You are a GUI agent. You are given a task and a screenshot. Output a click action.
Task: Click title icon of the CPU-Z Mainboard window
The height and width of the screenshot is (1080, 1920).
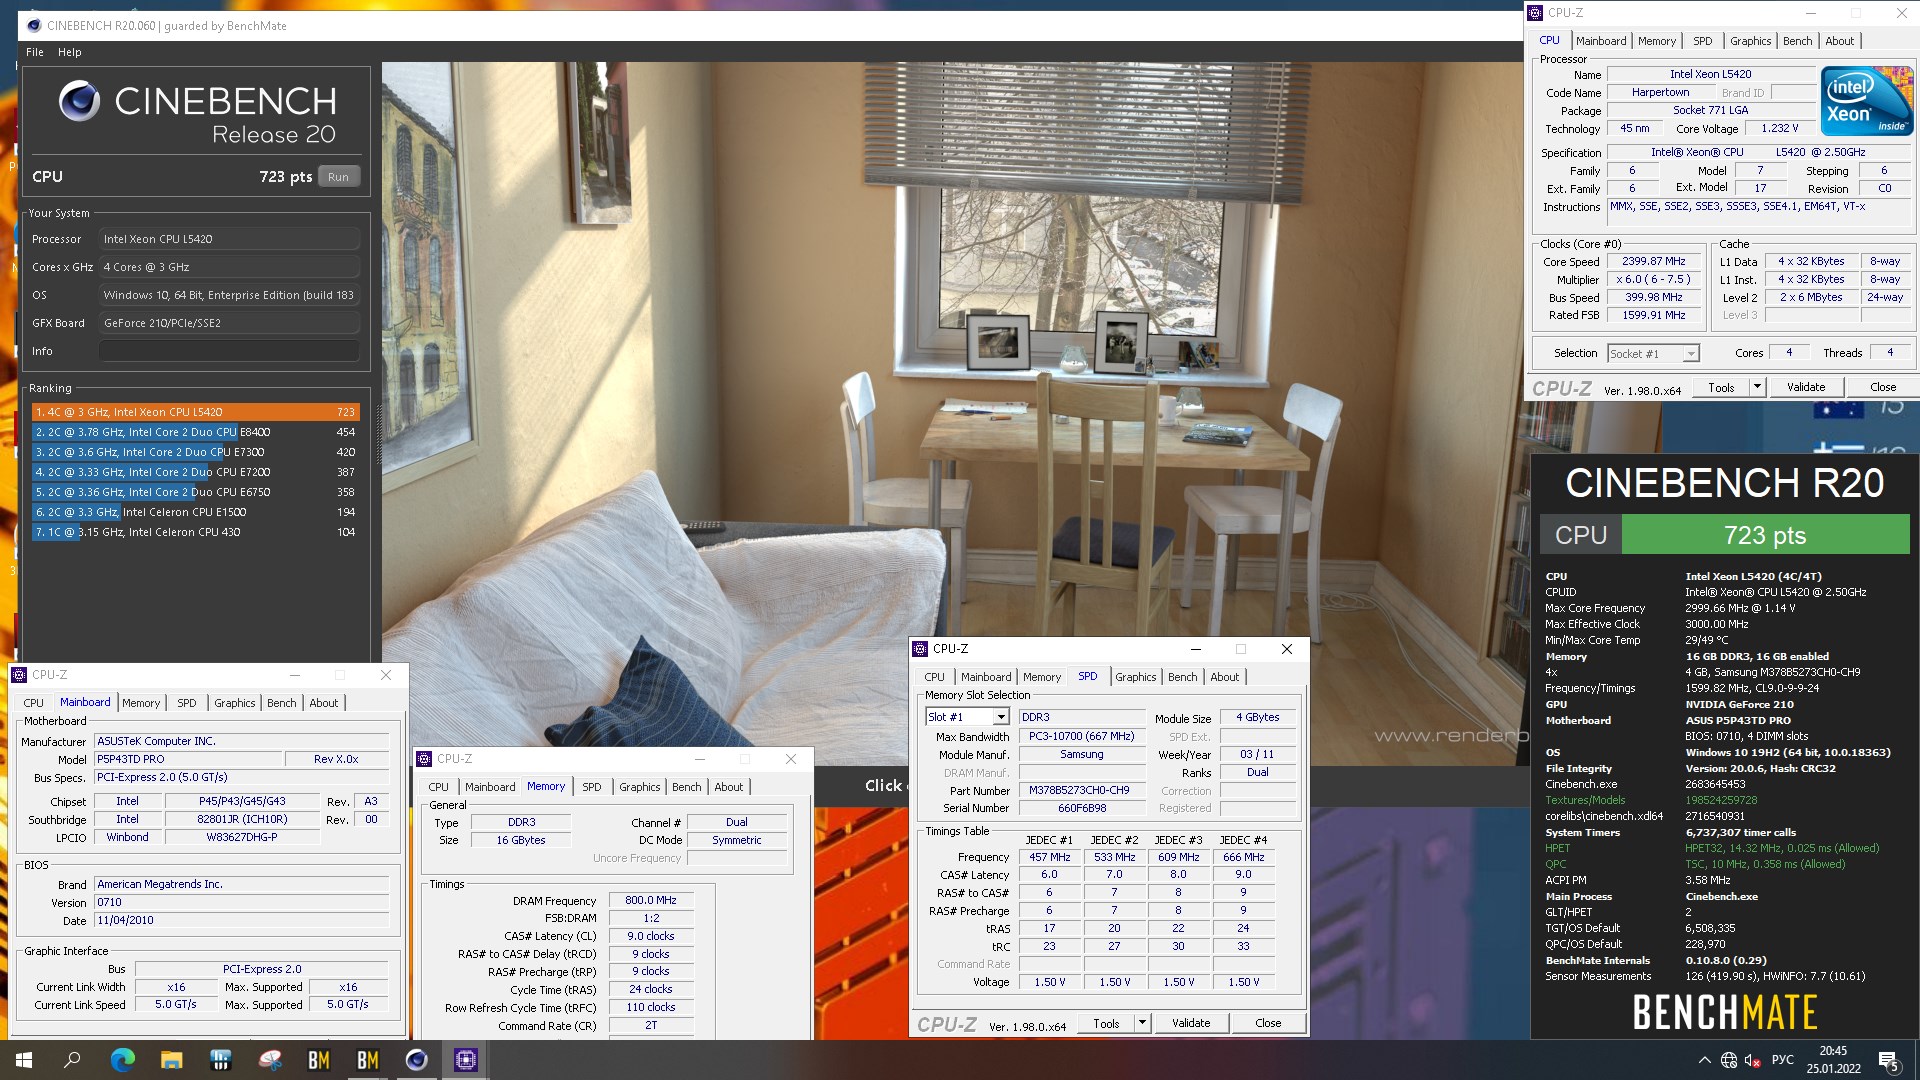coord(19,675)
